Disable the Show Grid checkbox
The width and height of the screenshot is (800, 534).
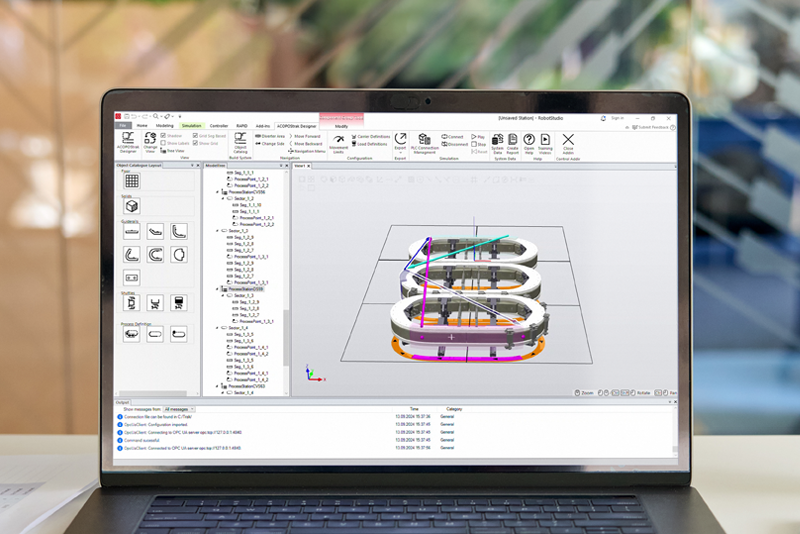[195, 143]
